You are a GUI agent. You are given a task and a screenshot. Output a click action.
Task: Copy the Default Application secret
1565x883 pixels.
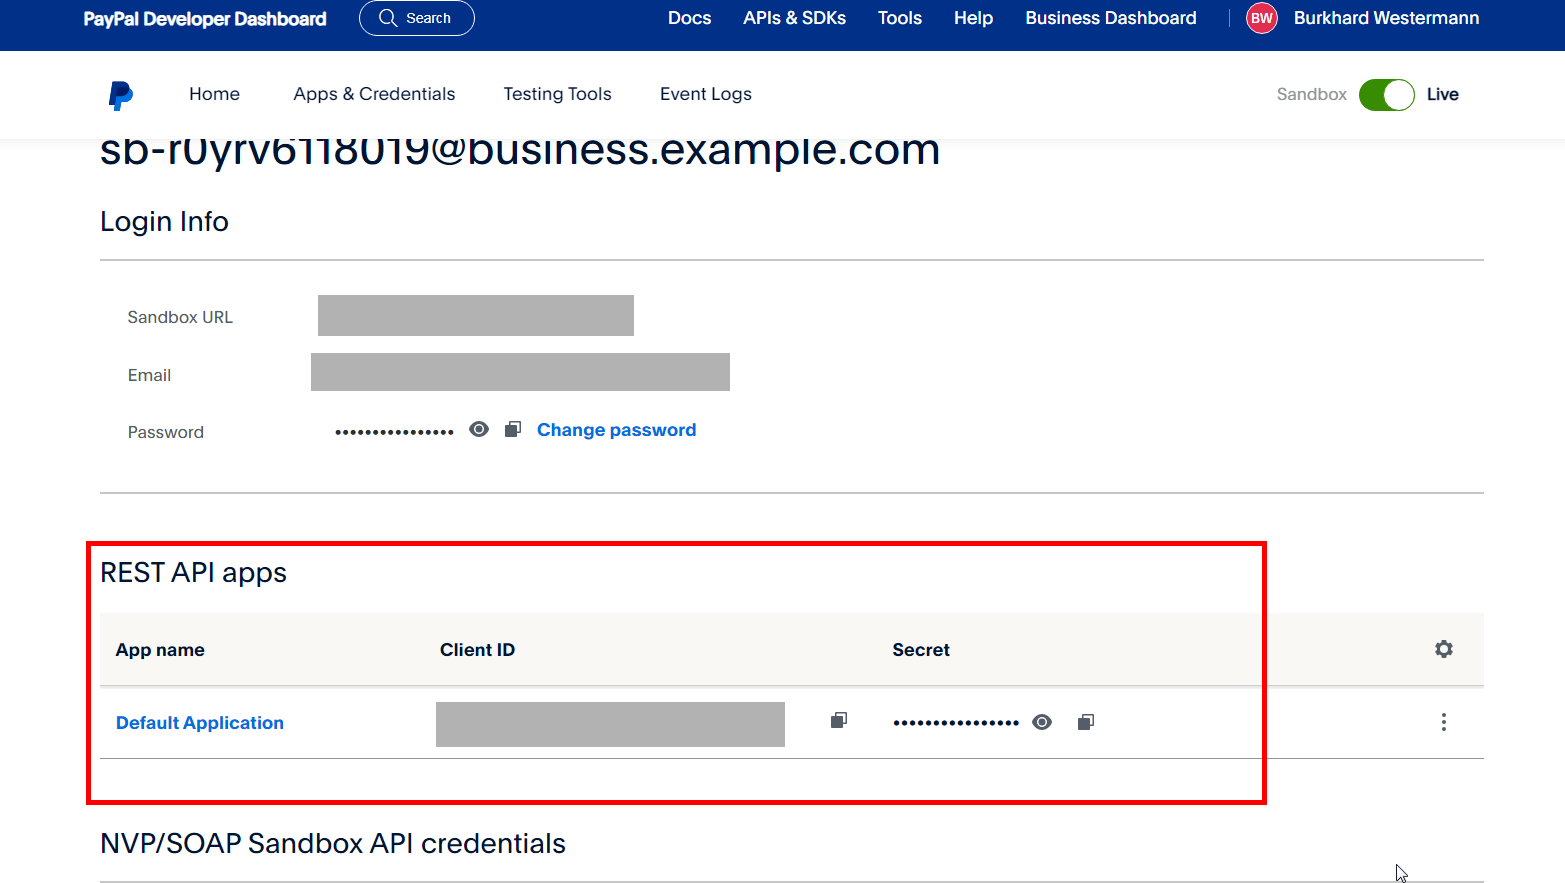point(1086,722)
